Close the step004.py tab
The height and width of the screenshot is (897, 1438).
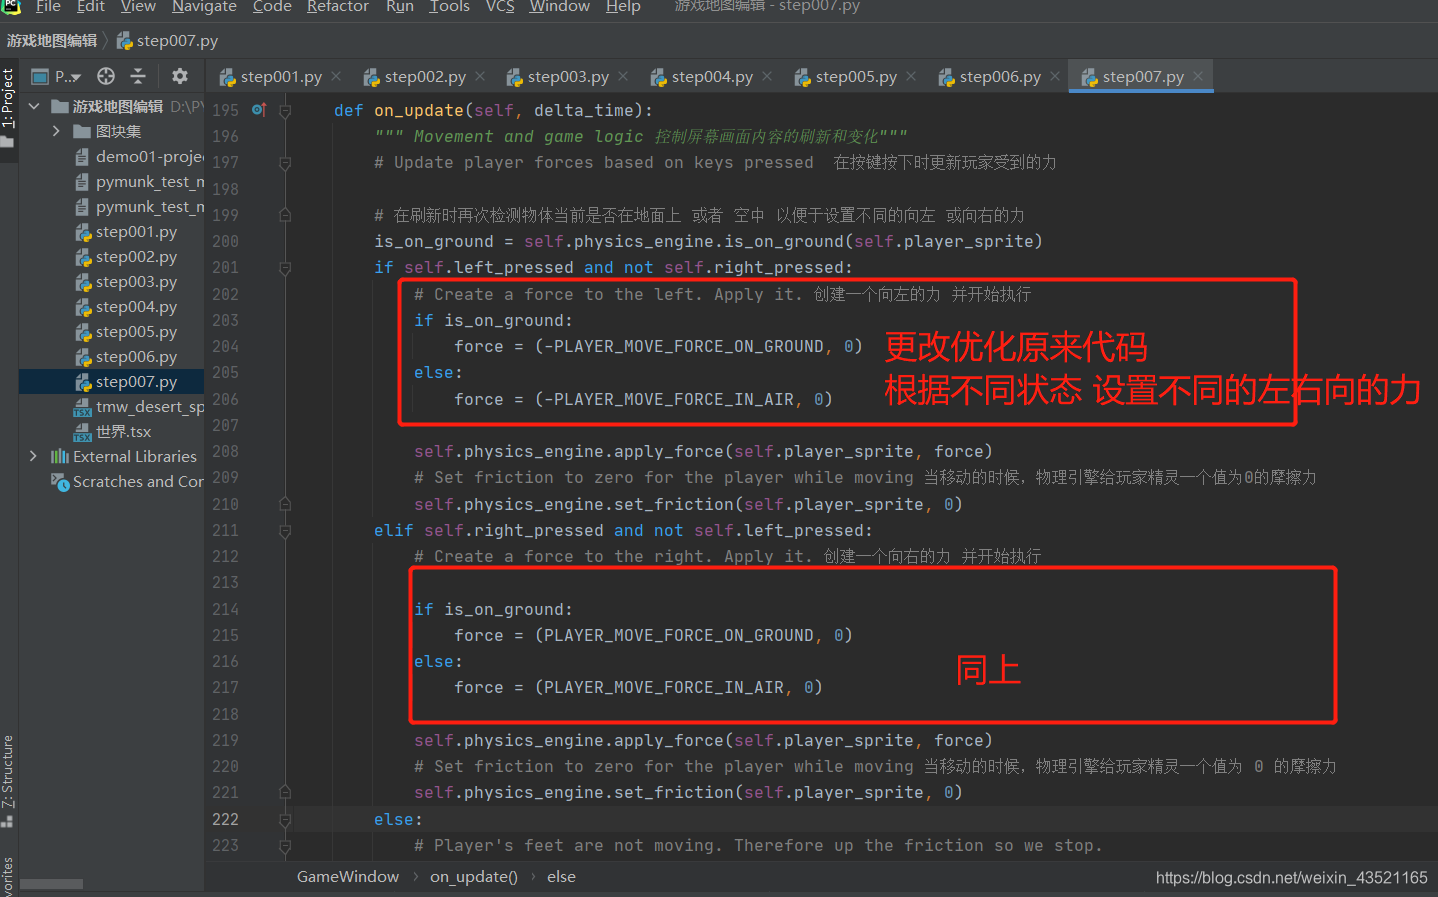[767, 77]
